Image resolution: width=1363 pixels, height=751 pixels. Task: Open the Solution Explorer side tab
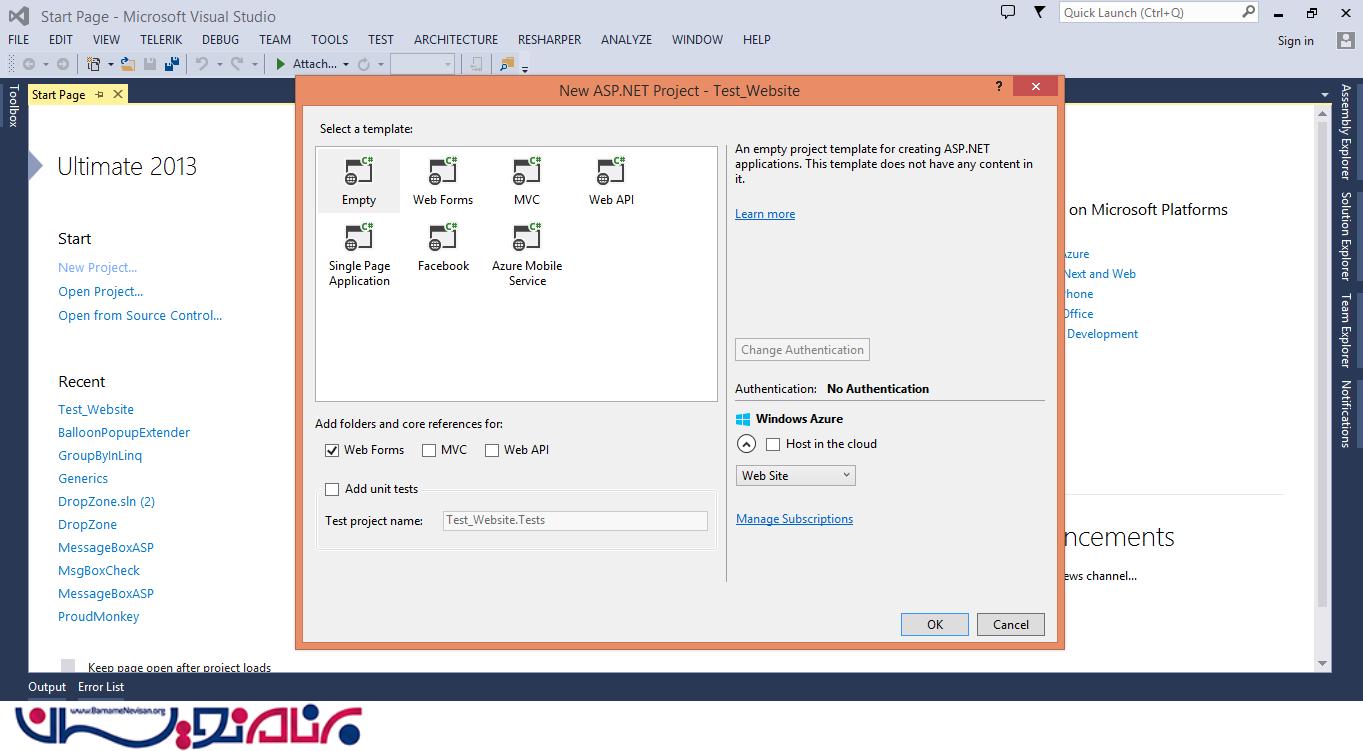1346,236
